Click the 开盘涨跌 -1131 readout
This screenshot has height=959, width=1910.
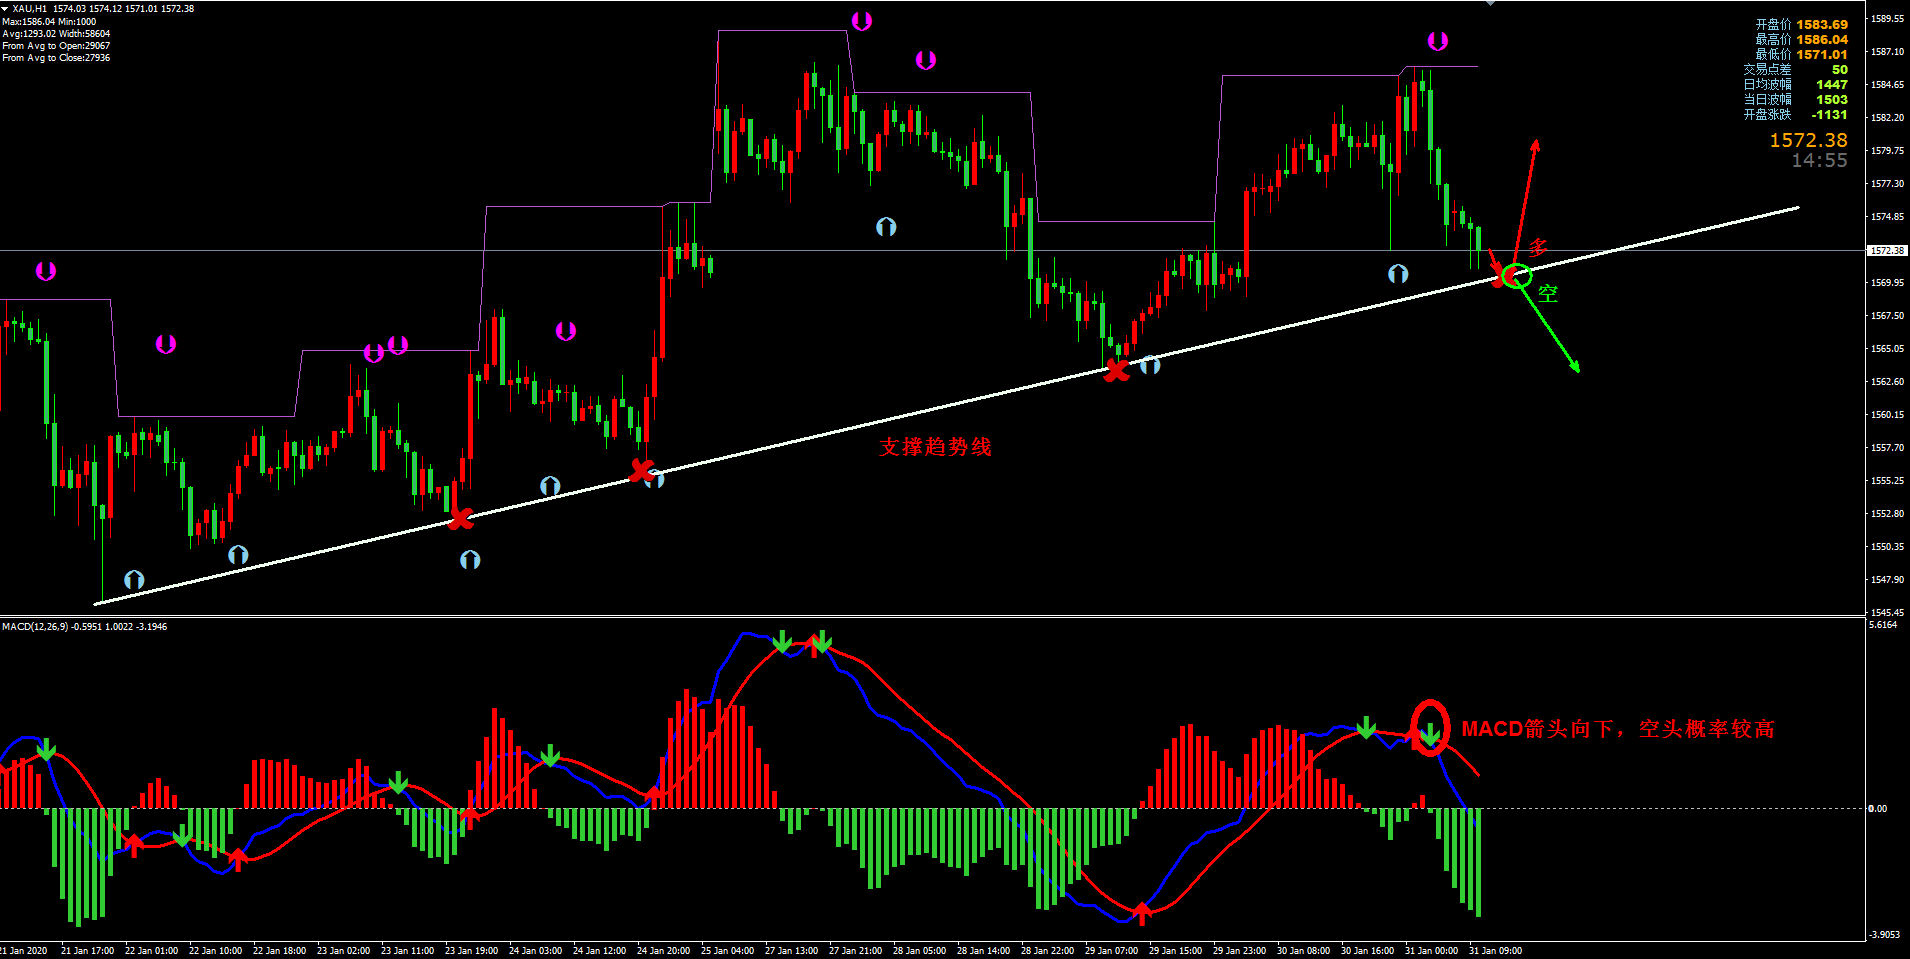pyautogui.click(x=1795, y=114)
